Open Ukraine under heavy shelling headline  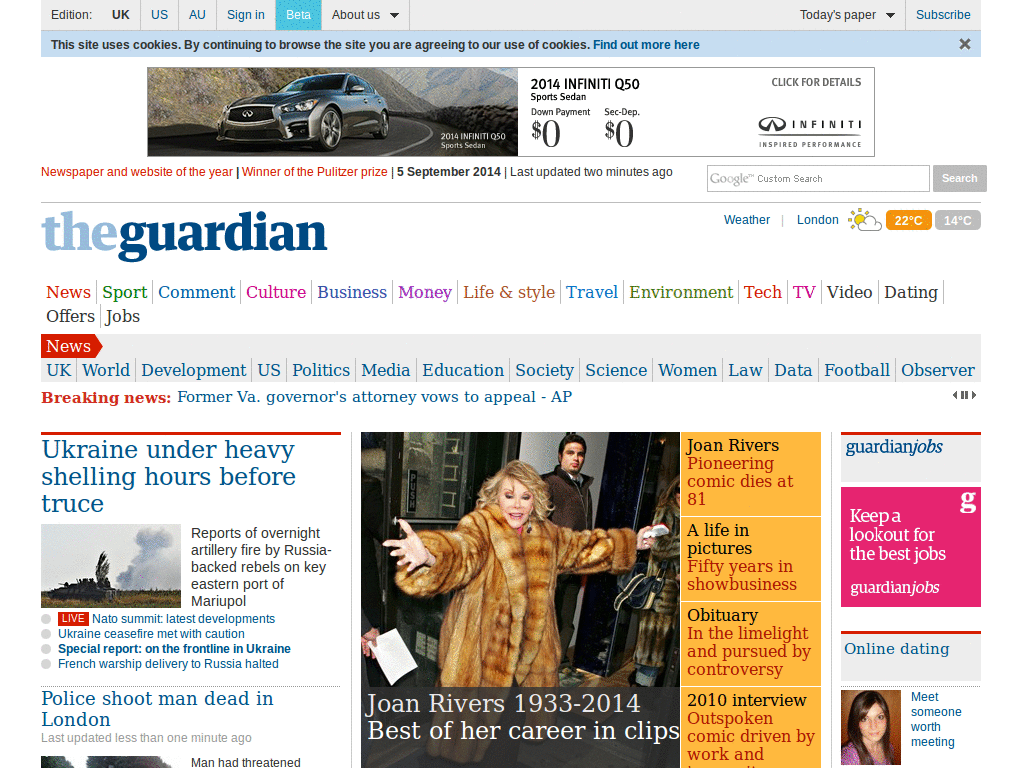168,477
